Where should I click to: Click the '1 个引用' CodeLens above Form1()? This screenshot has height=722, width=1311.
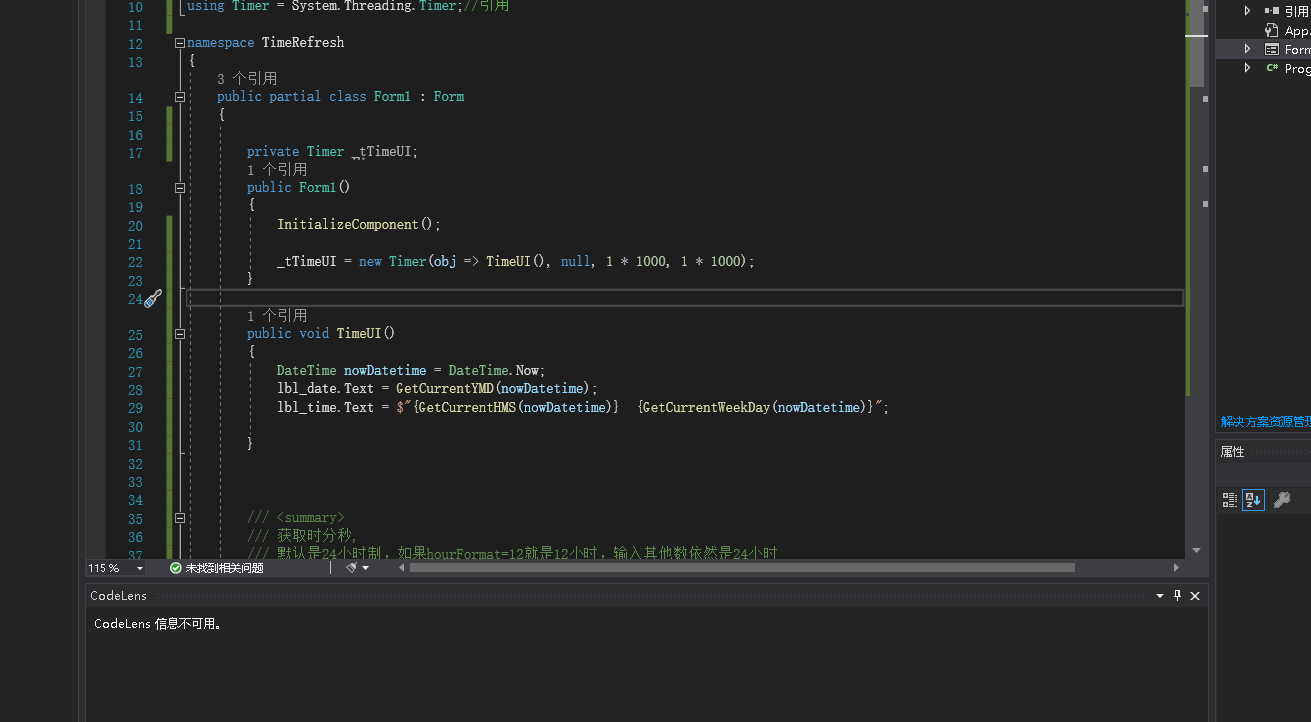[277, 170]
